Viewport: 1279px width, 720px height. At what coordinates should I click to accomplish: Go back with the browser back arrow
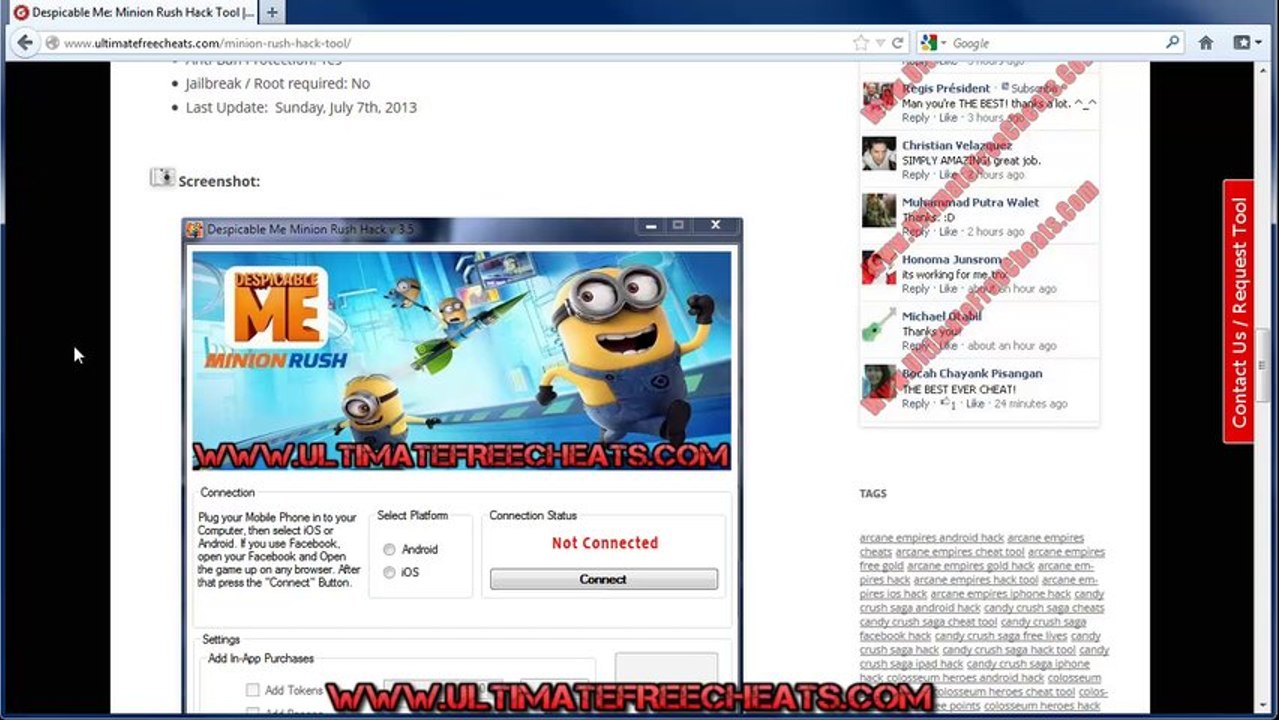coord(24,43)
